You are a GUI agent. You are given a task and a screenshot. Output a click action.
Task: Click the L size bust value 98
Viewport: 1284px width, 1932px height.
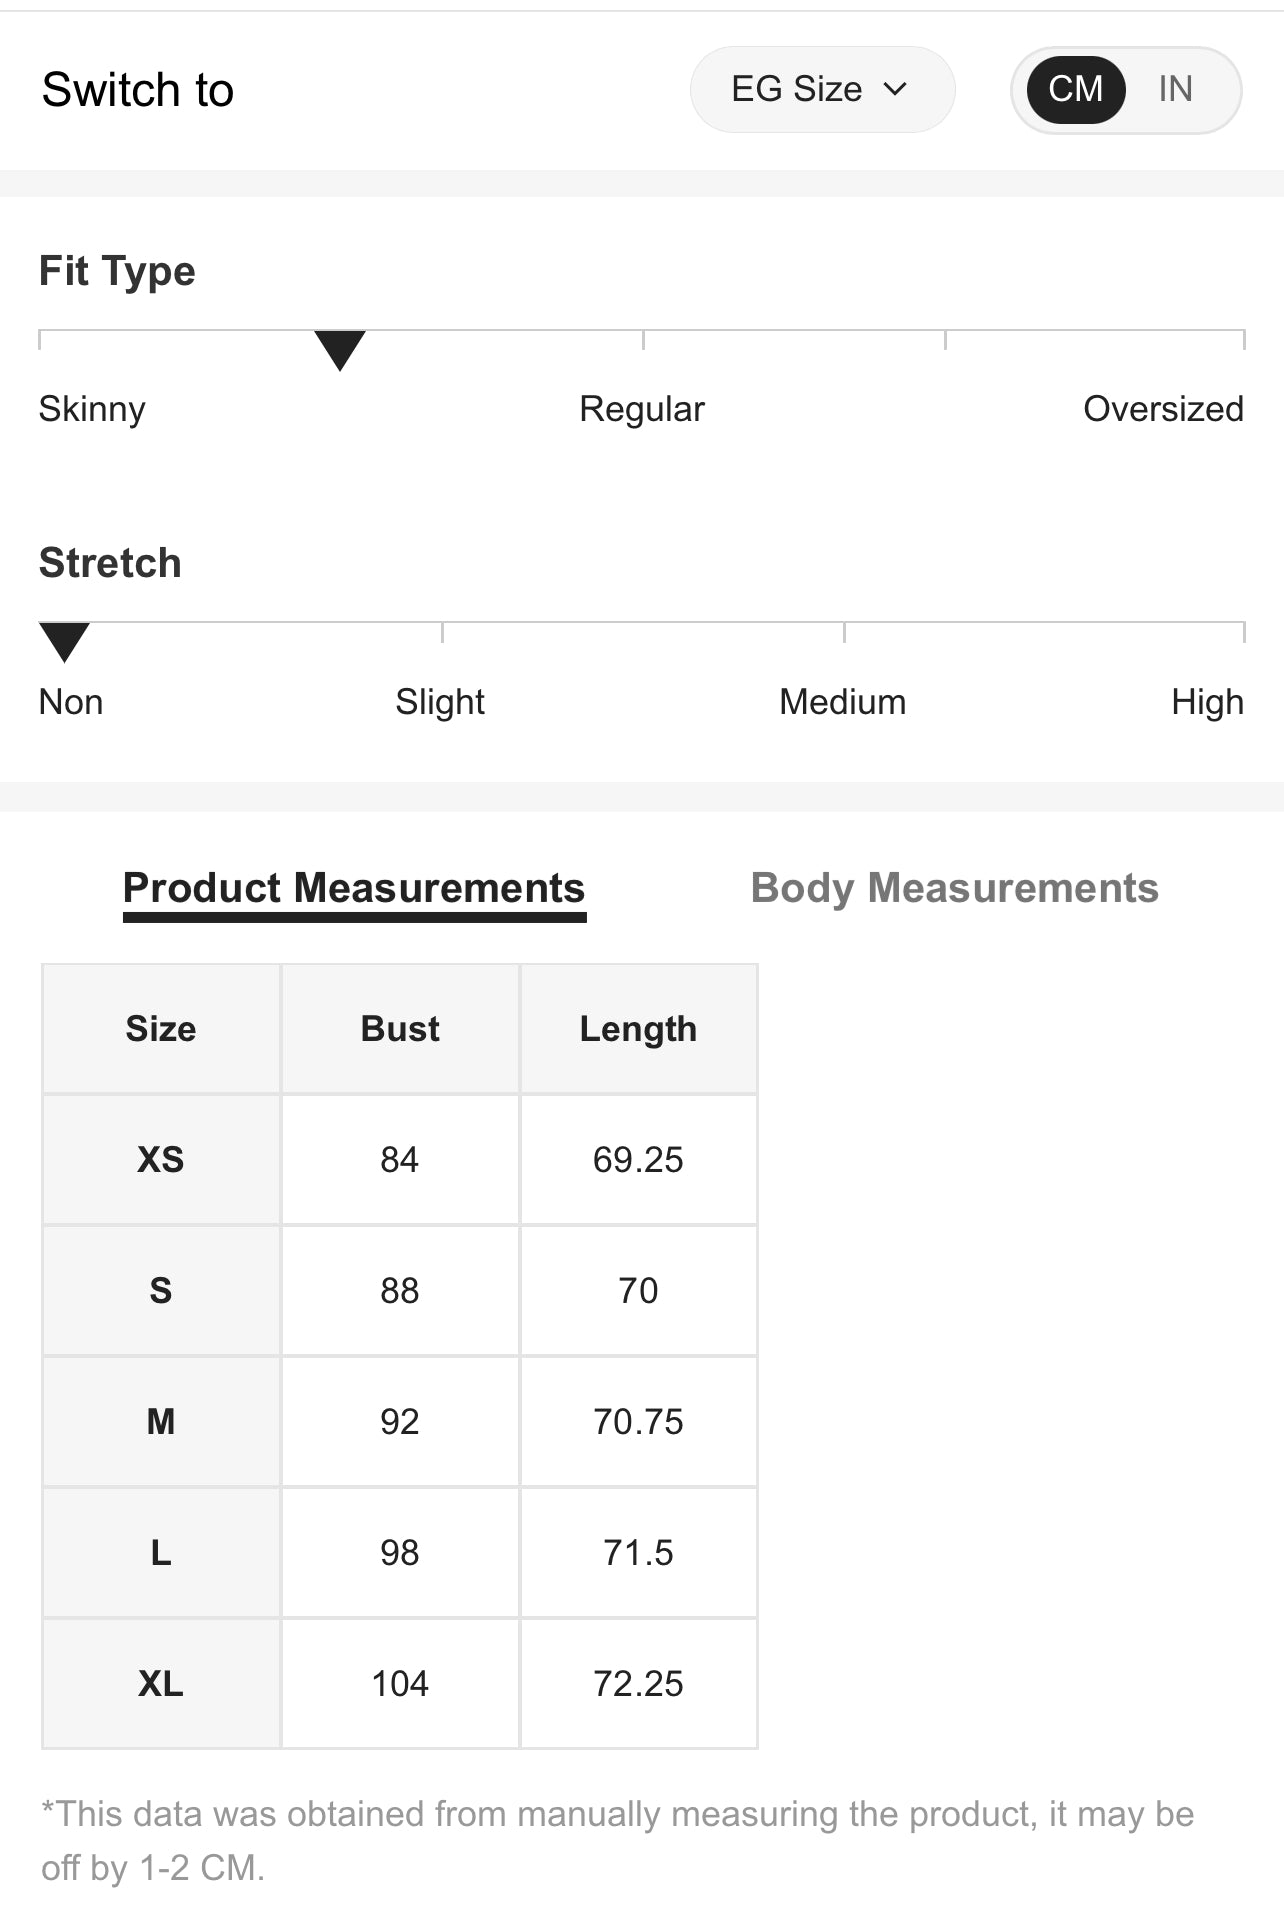(x=400, y=1553)
